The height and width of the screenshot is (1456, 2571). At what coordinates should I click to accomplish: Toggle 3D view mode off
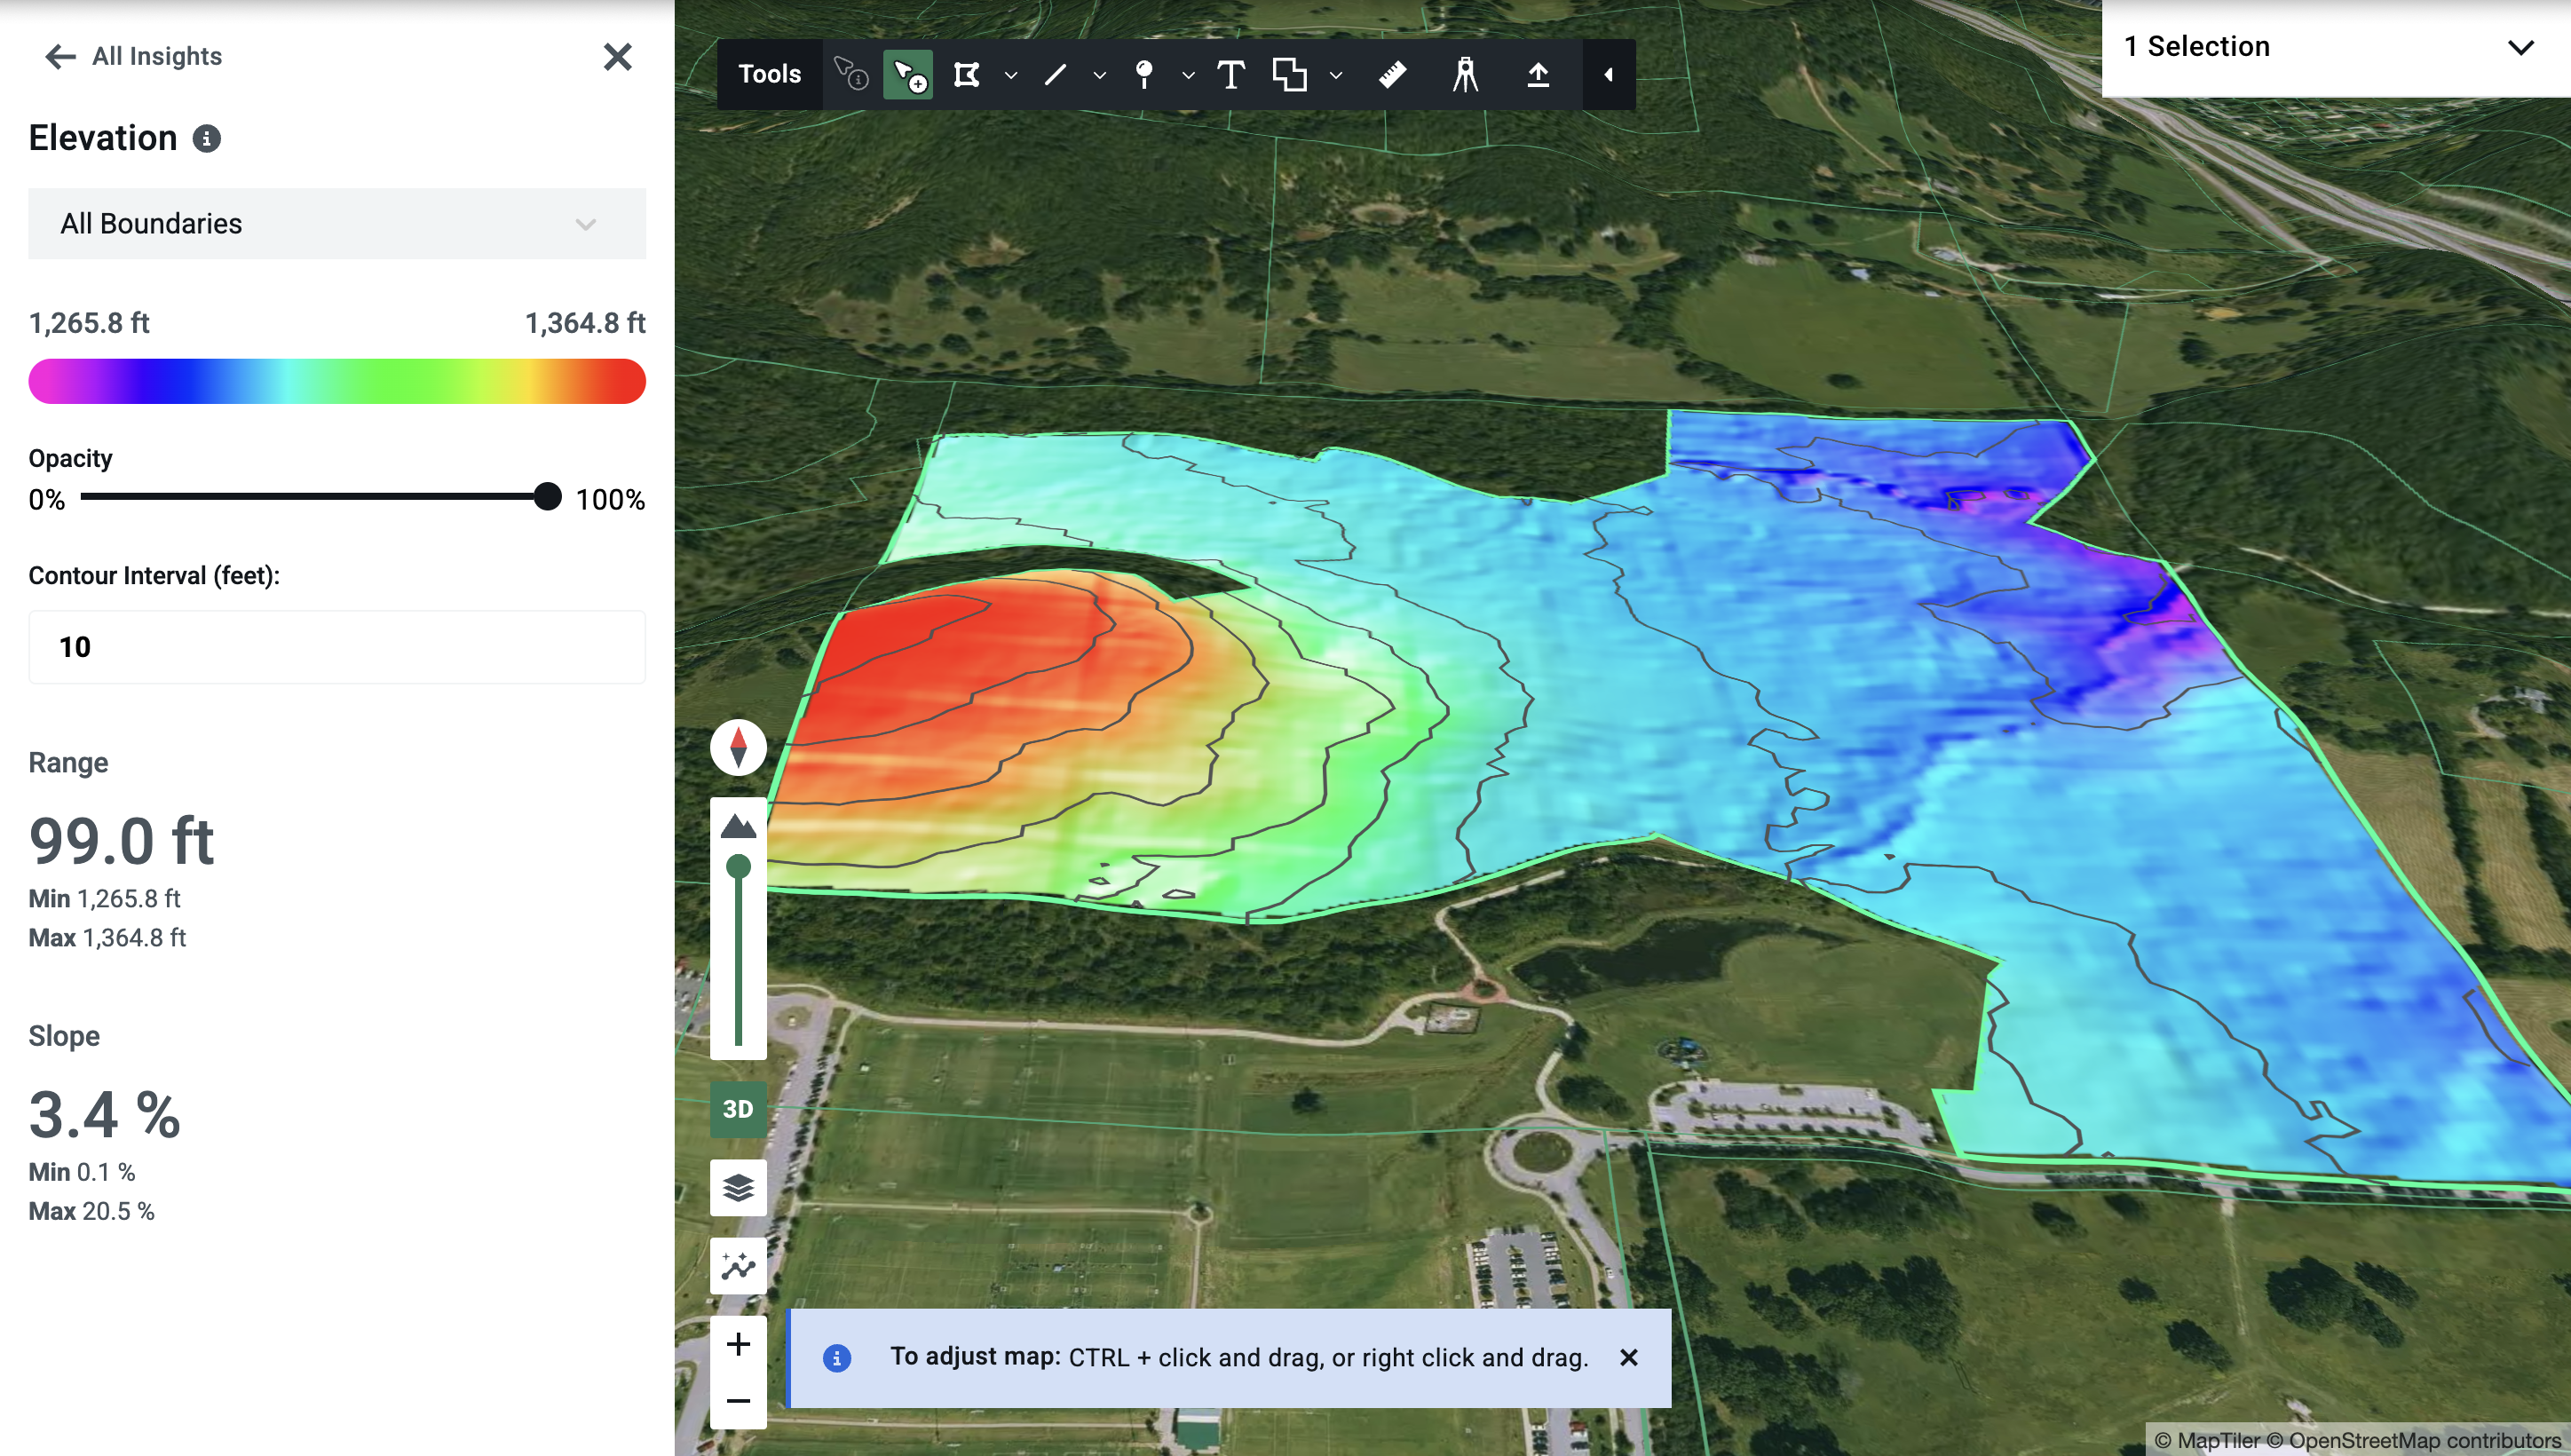click(x=738, y=1109)
